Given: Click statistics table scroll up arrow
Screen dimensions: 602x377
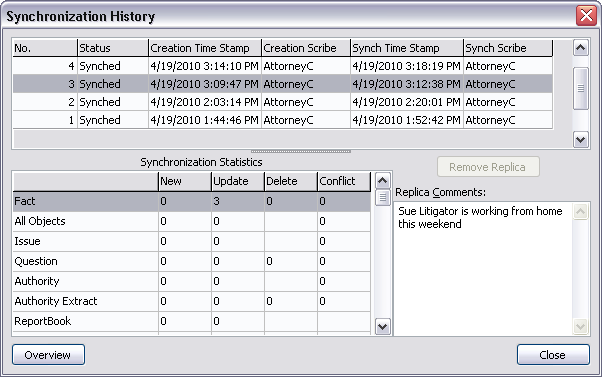Looking at the screenshot, I should (x=382, y=180).
